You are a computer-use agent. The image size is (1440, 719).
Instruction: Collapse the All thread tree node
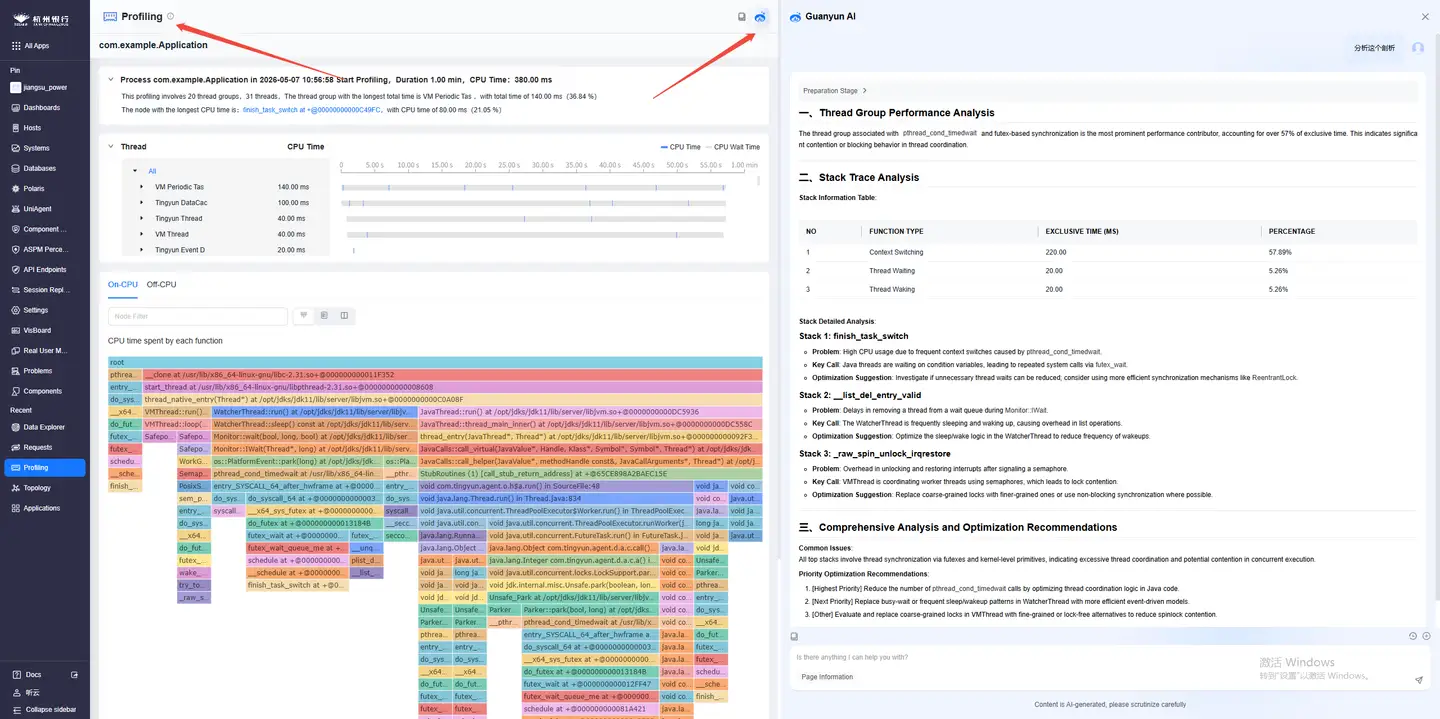(135, 171)
